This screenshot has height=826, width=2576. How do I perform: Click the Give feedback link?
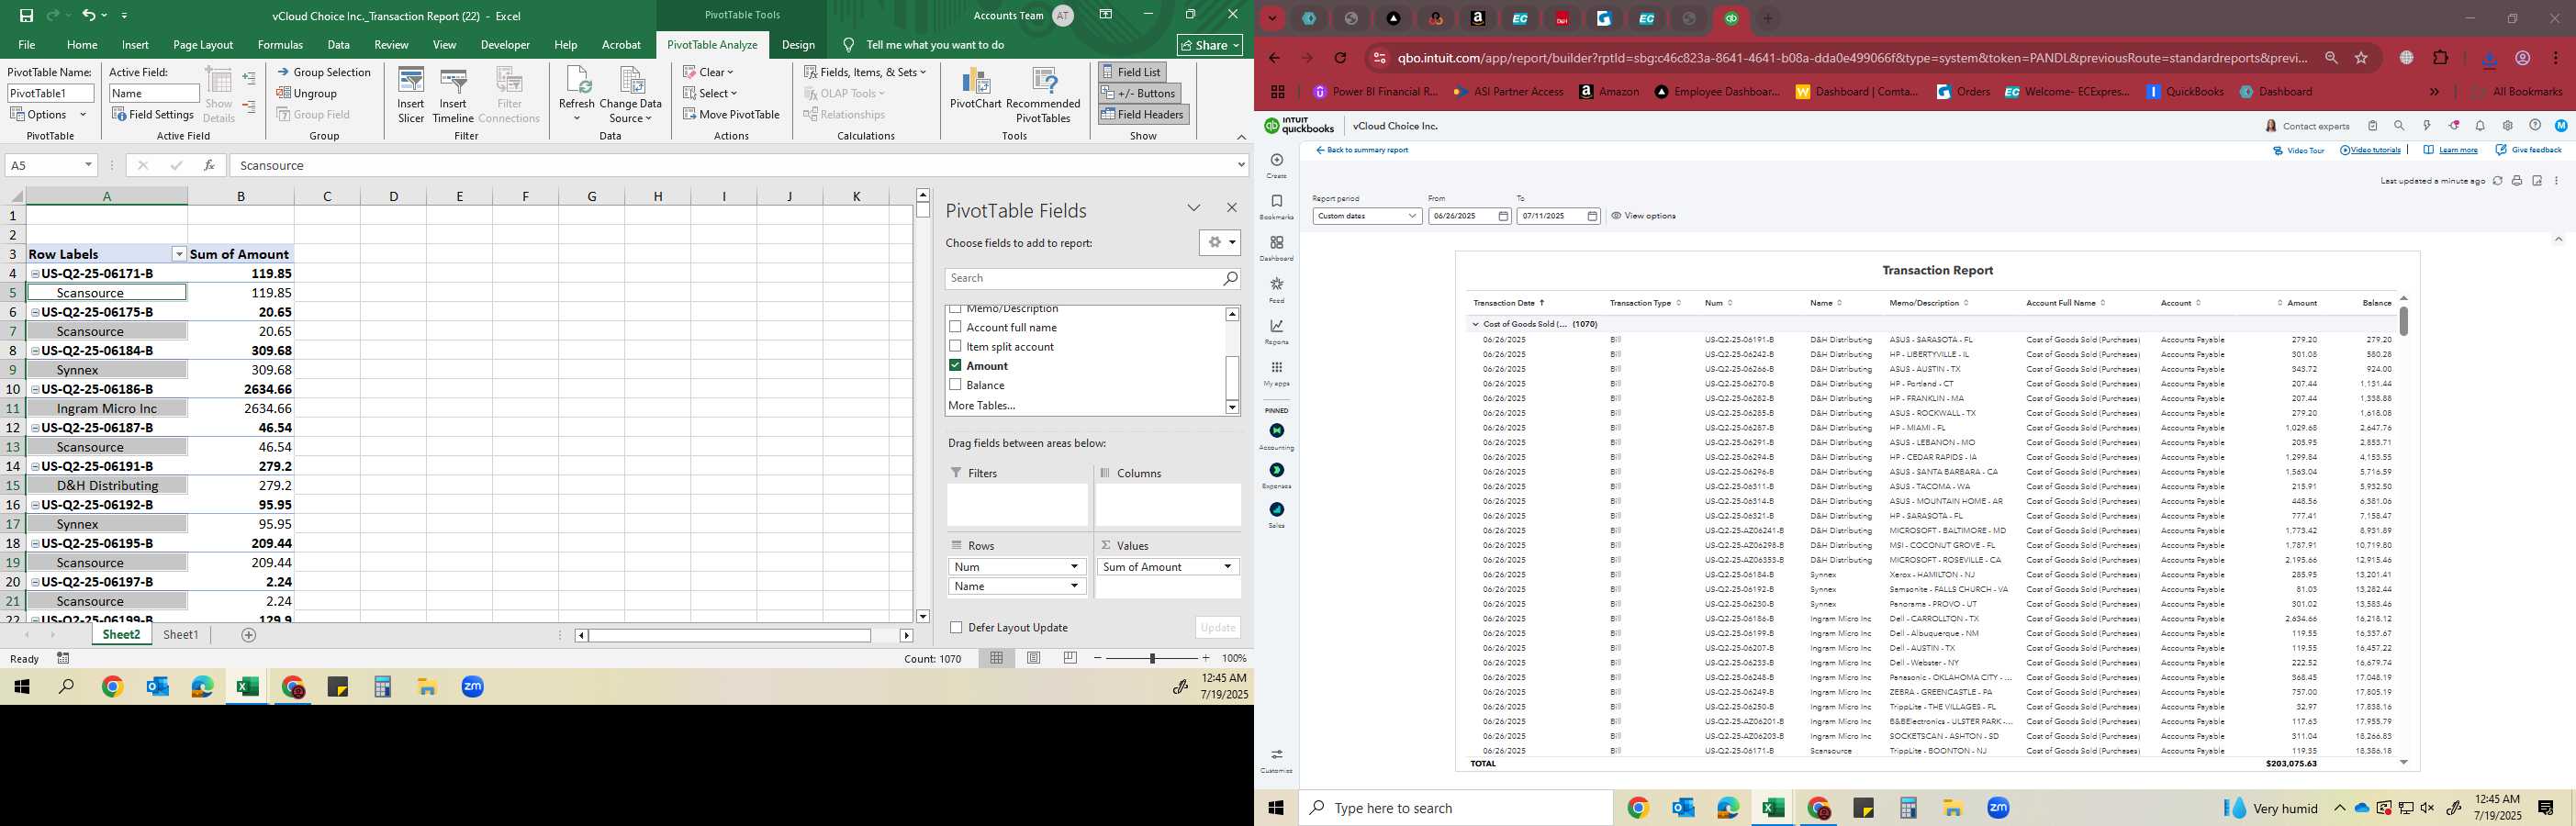click(2529, 150)
